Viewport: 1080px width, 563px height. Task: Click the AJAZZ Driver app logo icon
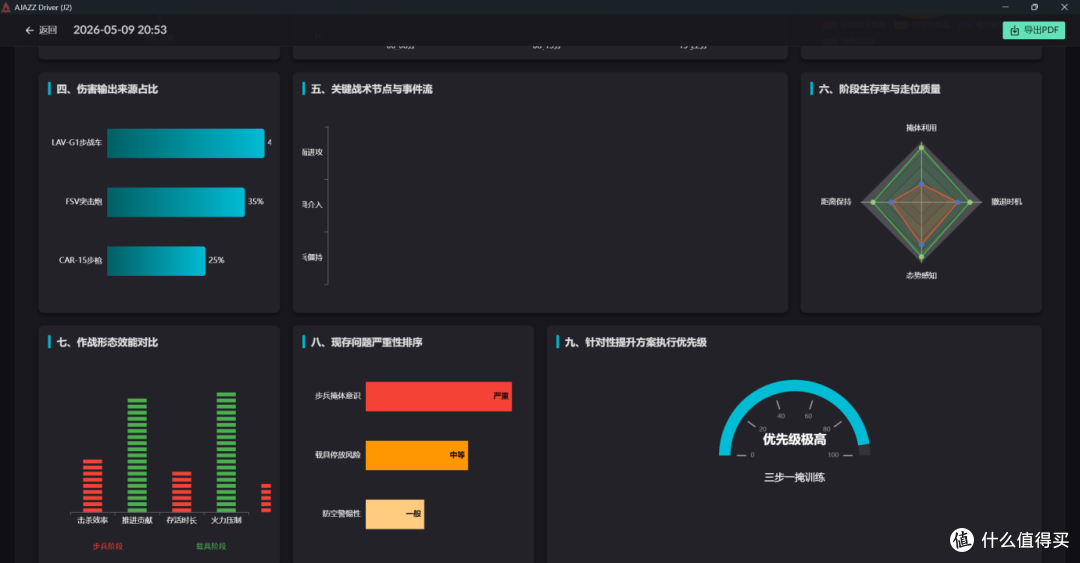click(6, 7)
